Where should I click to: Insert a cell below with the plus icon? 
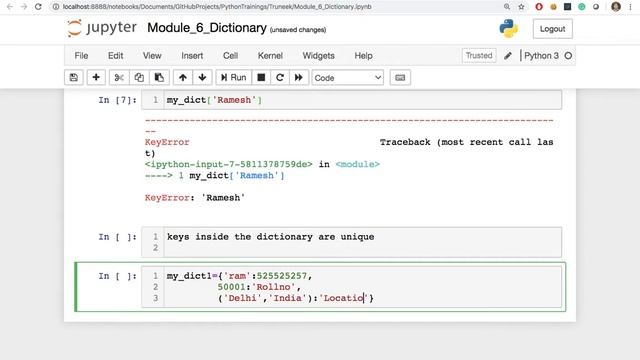pyautogui.click(x=96, y=78)
